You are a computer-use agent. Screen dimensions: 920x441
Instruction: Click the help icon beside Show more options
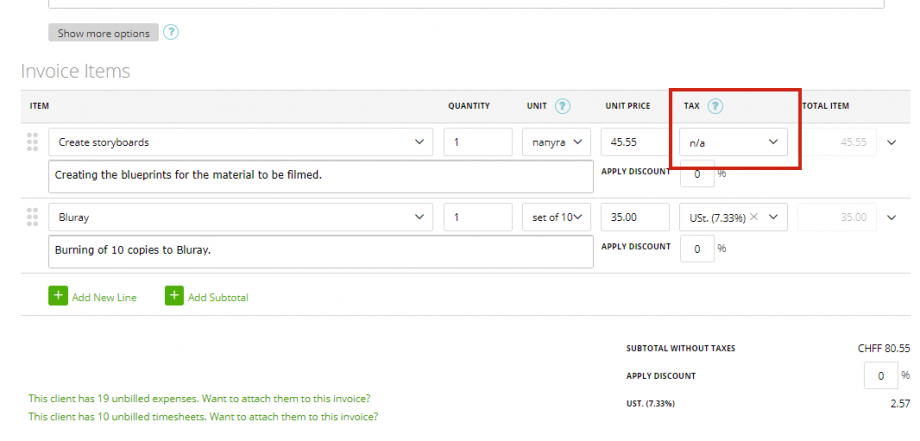(171, 32)
